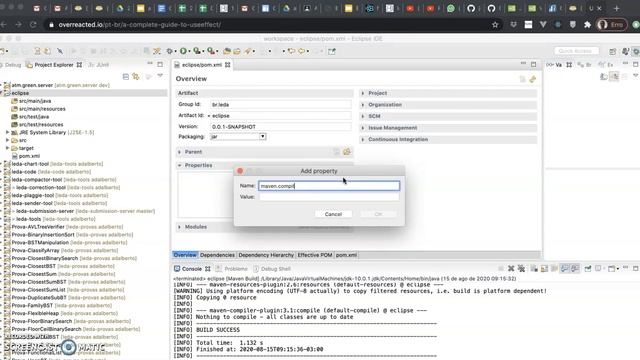The width and height of the screenshot is (640, 360).
Task: Switch to the Problems view tab
Action: point(231,269)
